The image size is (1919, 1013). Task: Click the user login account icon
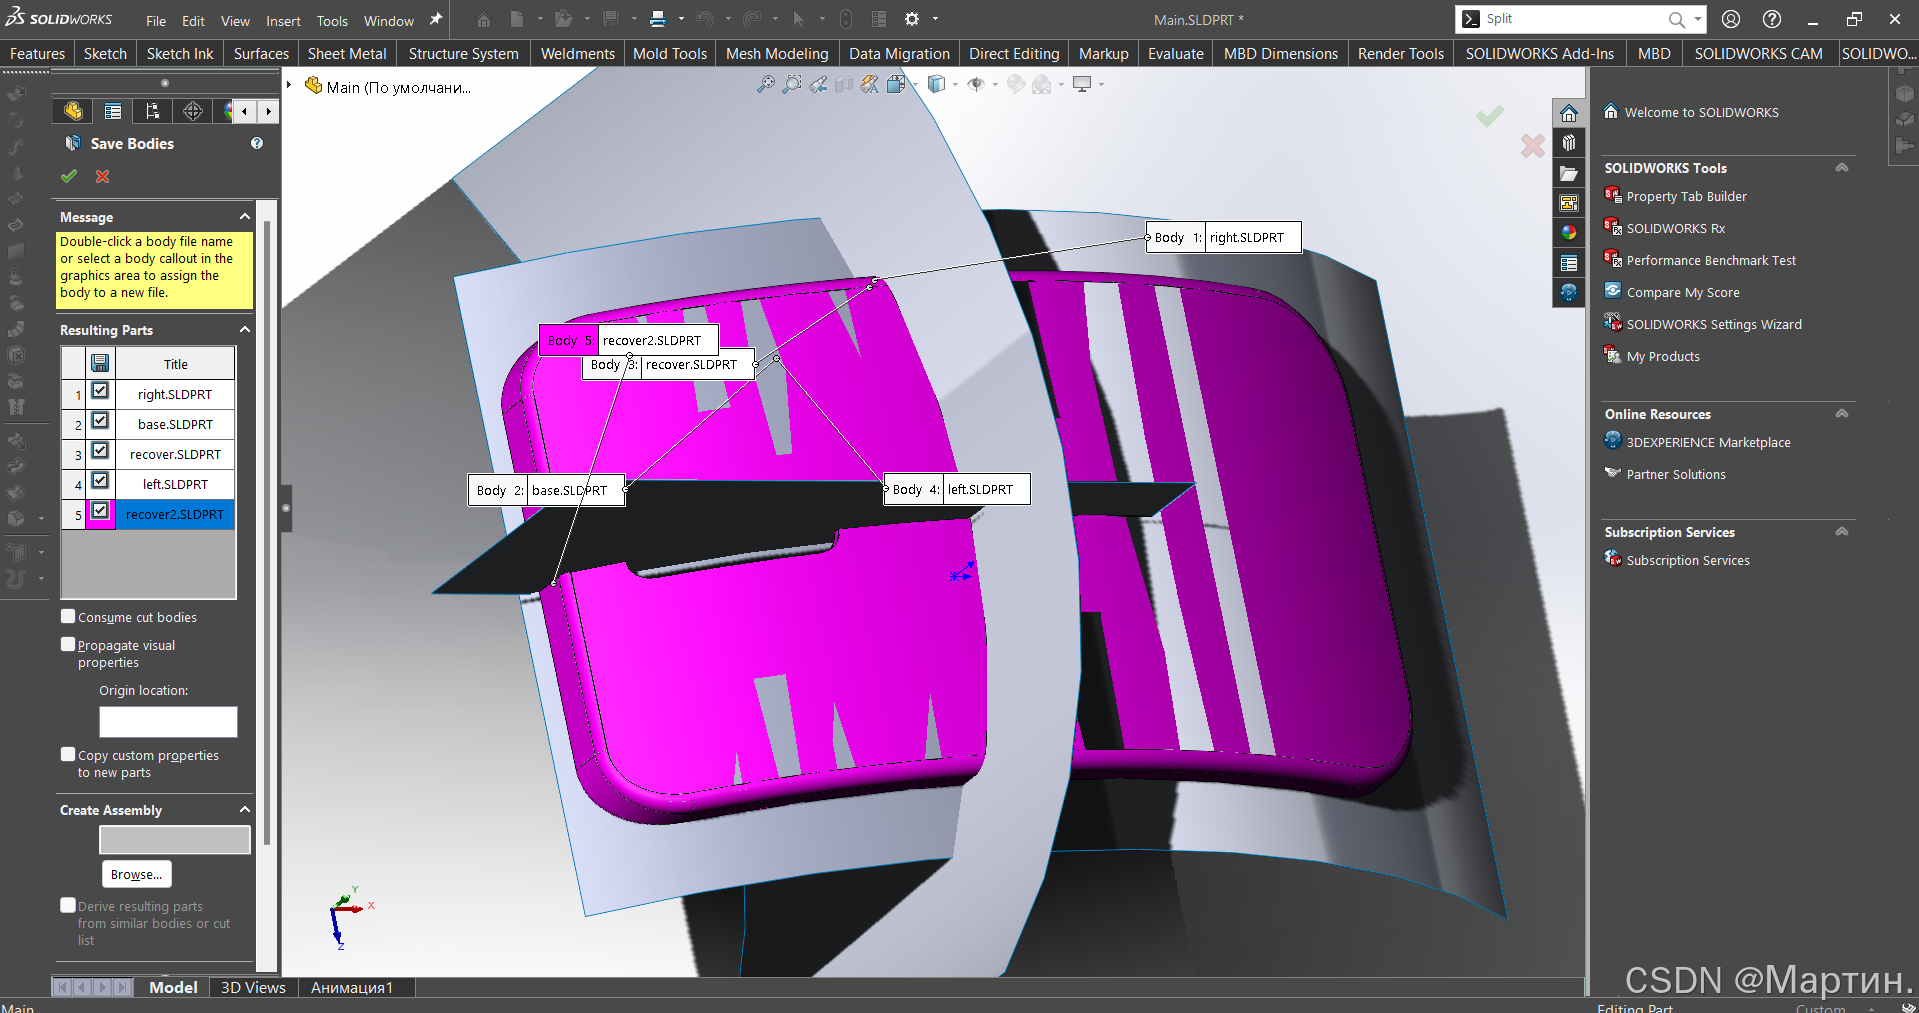point(1731,19)
